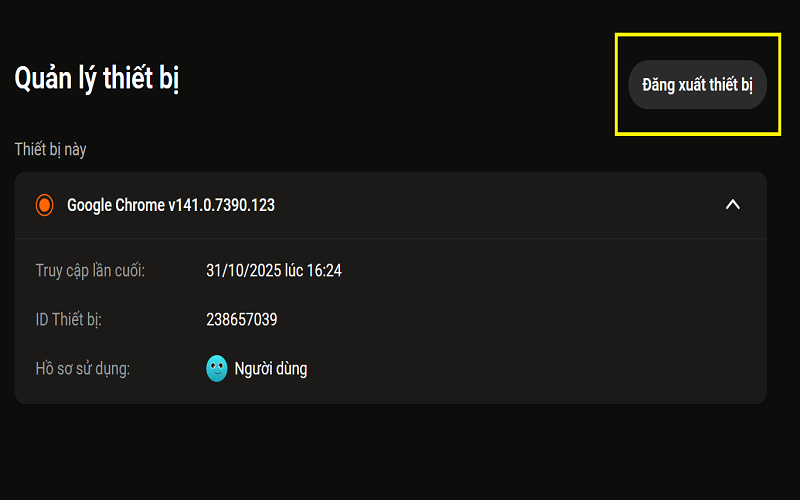The width and height of the screenshot is (800, 500).
Task: Click the "Đăng xuất thiết bị" button
Action: coord(697,85)
